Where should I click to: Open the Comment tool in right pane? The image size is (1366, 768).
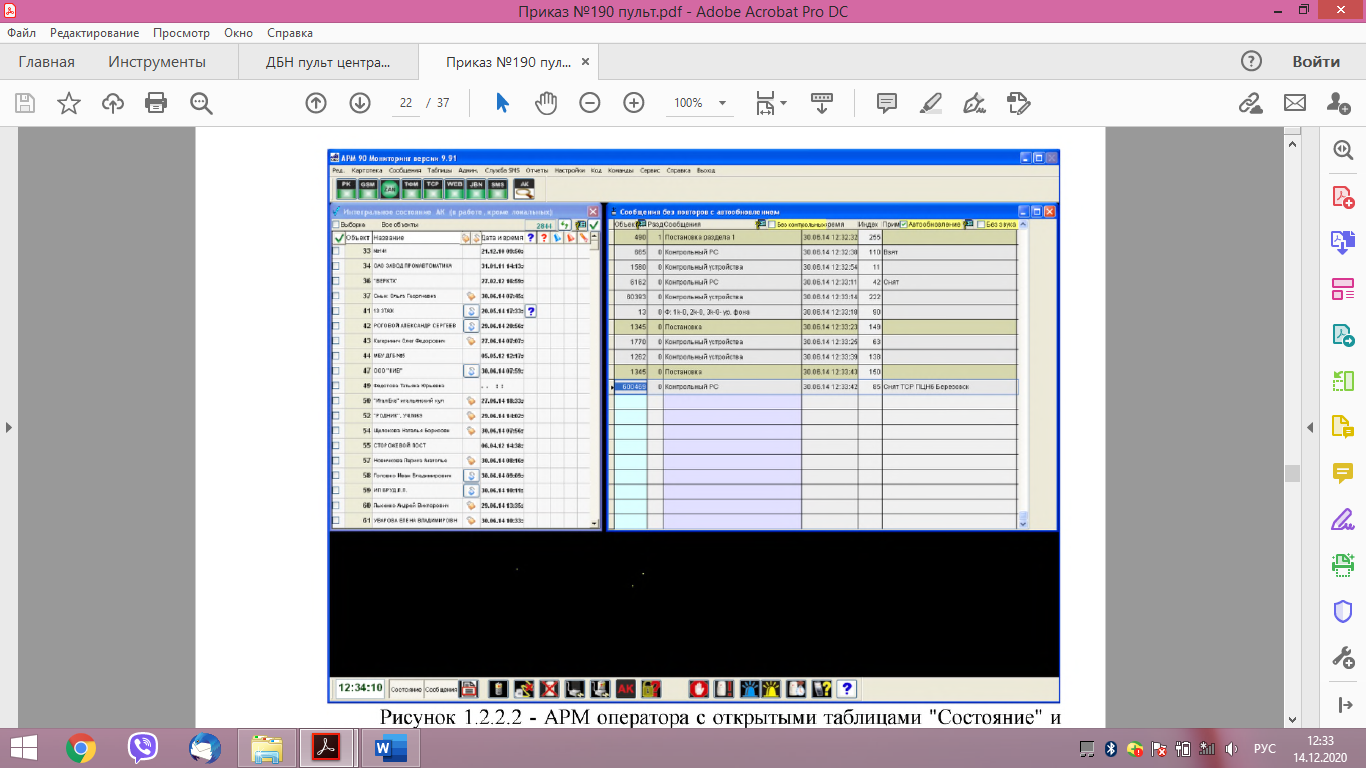(x=1343, y=473)
